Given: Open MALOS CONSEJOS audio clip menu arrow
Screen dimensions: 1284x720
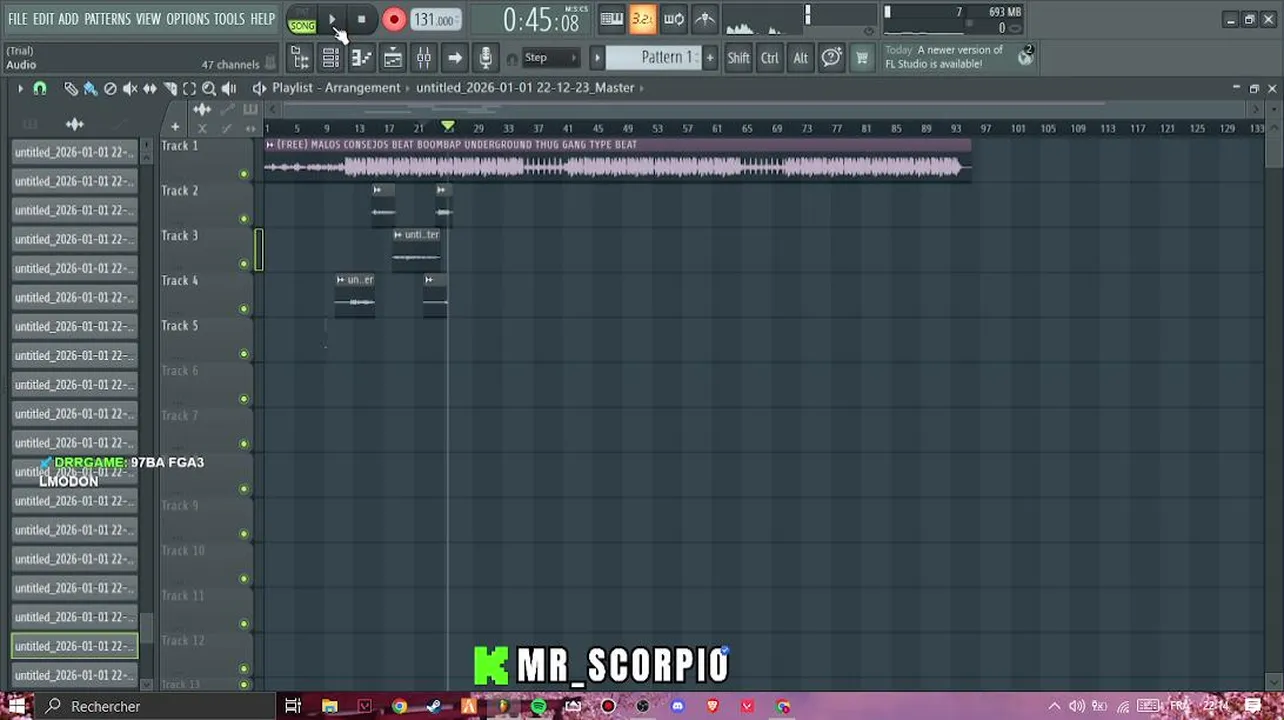Looking at the screenshot, I should tap(270, 145).
